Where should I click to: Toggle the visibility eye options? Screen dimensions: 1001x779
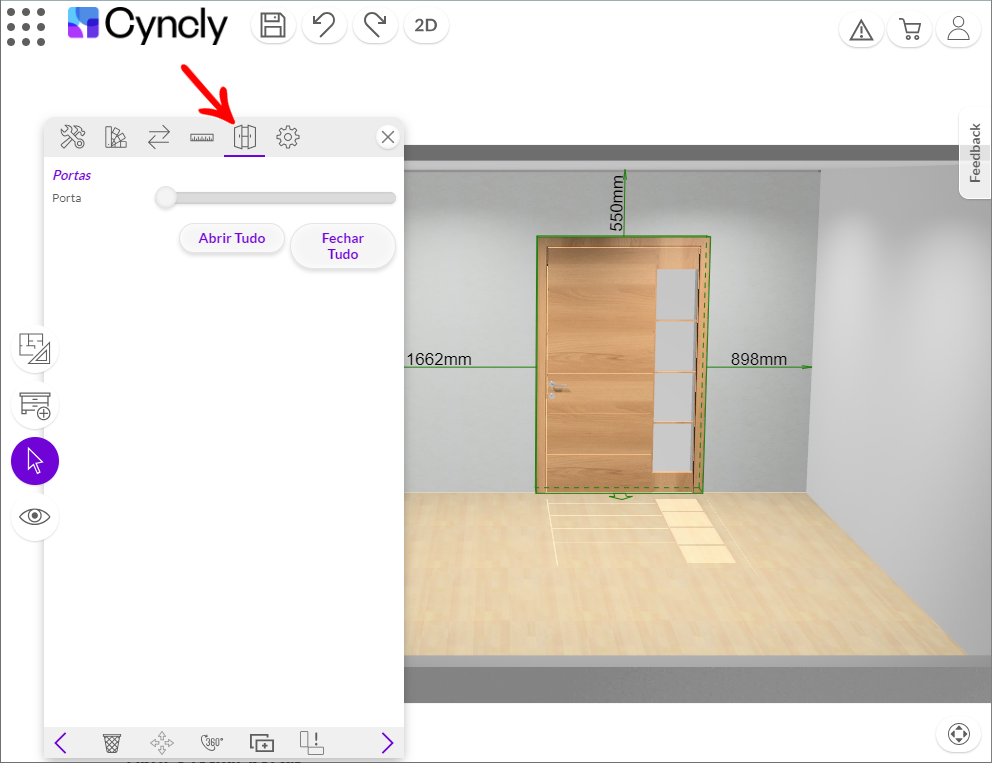pos(35,517)
